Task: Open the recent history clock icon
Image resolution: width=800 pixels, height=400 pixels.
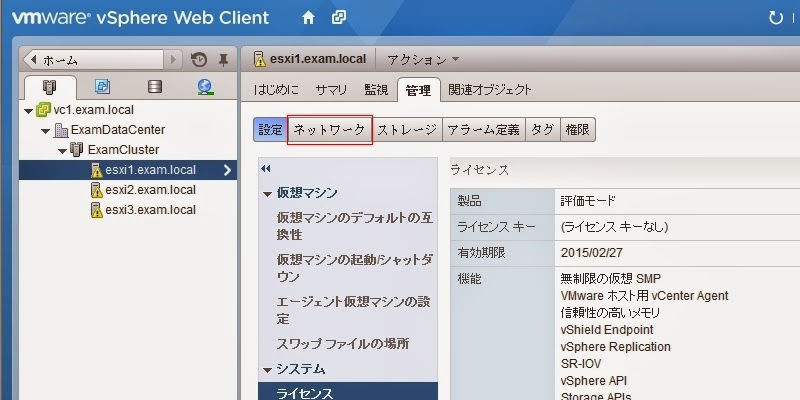Action: coord(199,60)
